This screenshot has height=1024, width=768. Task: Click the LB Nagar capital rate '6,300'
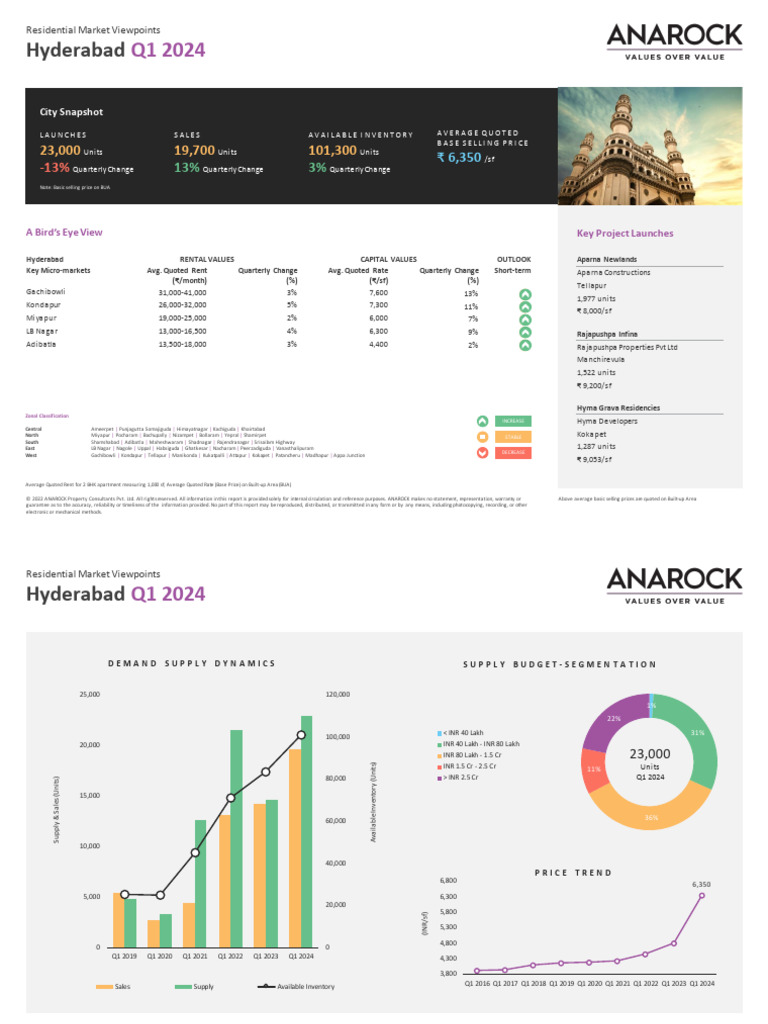(379, 332)
